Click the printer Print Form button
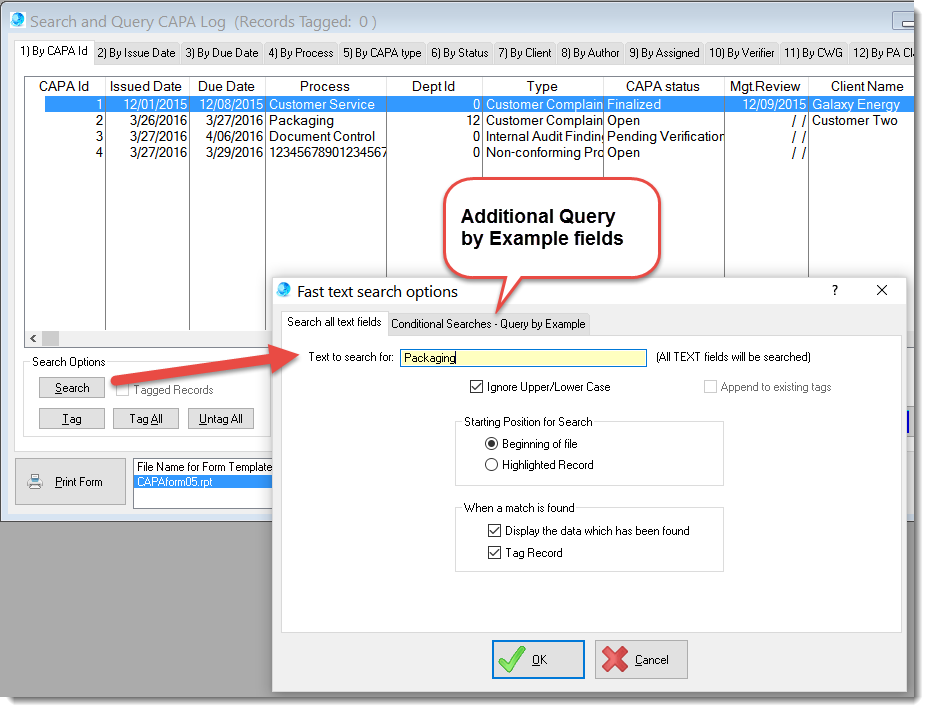The height and width of the screenshot is (712, 929). click(x=70, y=482)
